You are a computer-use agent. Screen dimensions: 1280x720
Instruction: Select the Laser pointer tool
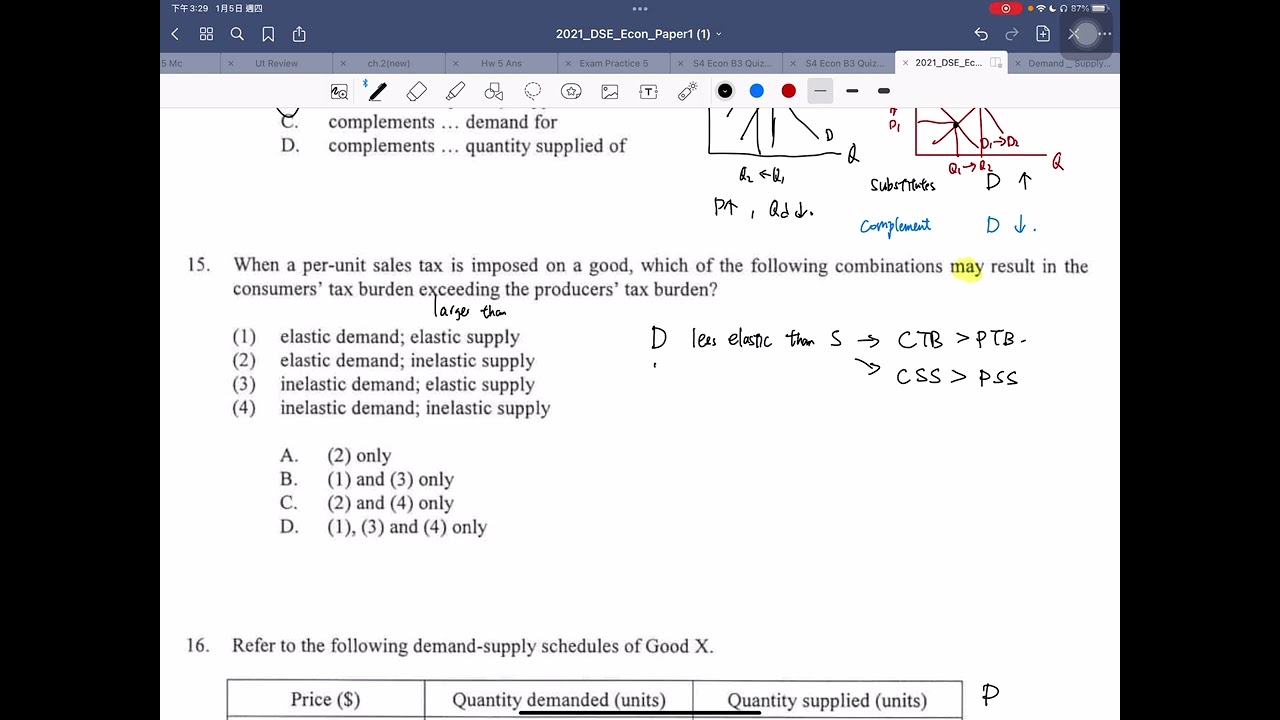point(687,91)
